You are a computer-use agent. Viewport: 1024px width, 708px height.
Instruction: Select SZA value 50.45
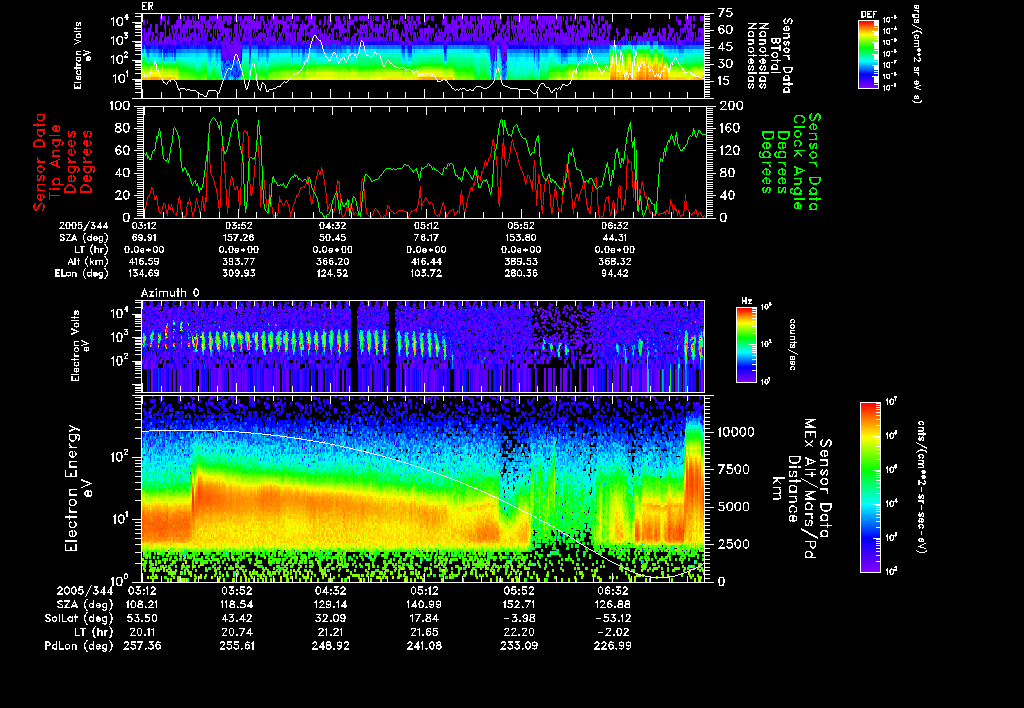point(332,238)
